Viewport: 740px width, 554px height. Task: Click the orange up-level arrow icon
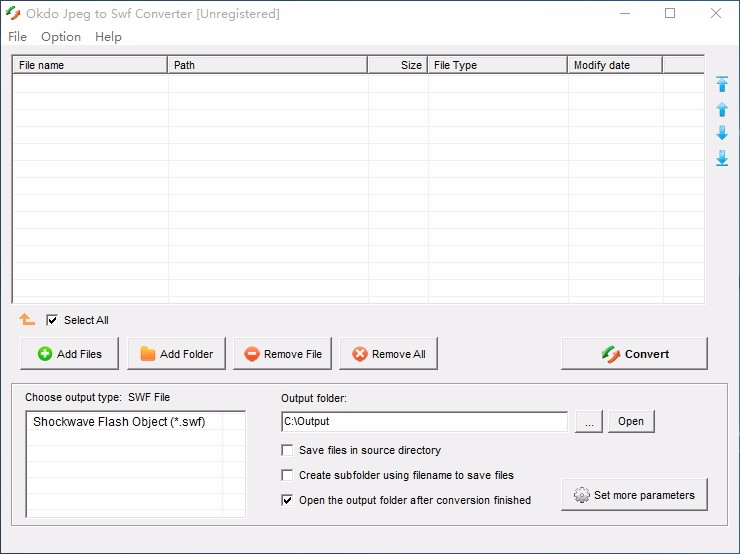(27, 320)
